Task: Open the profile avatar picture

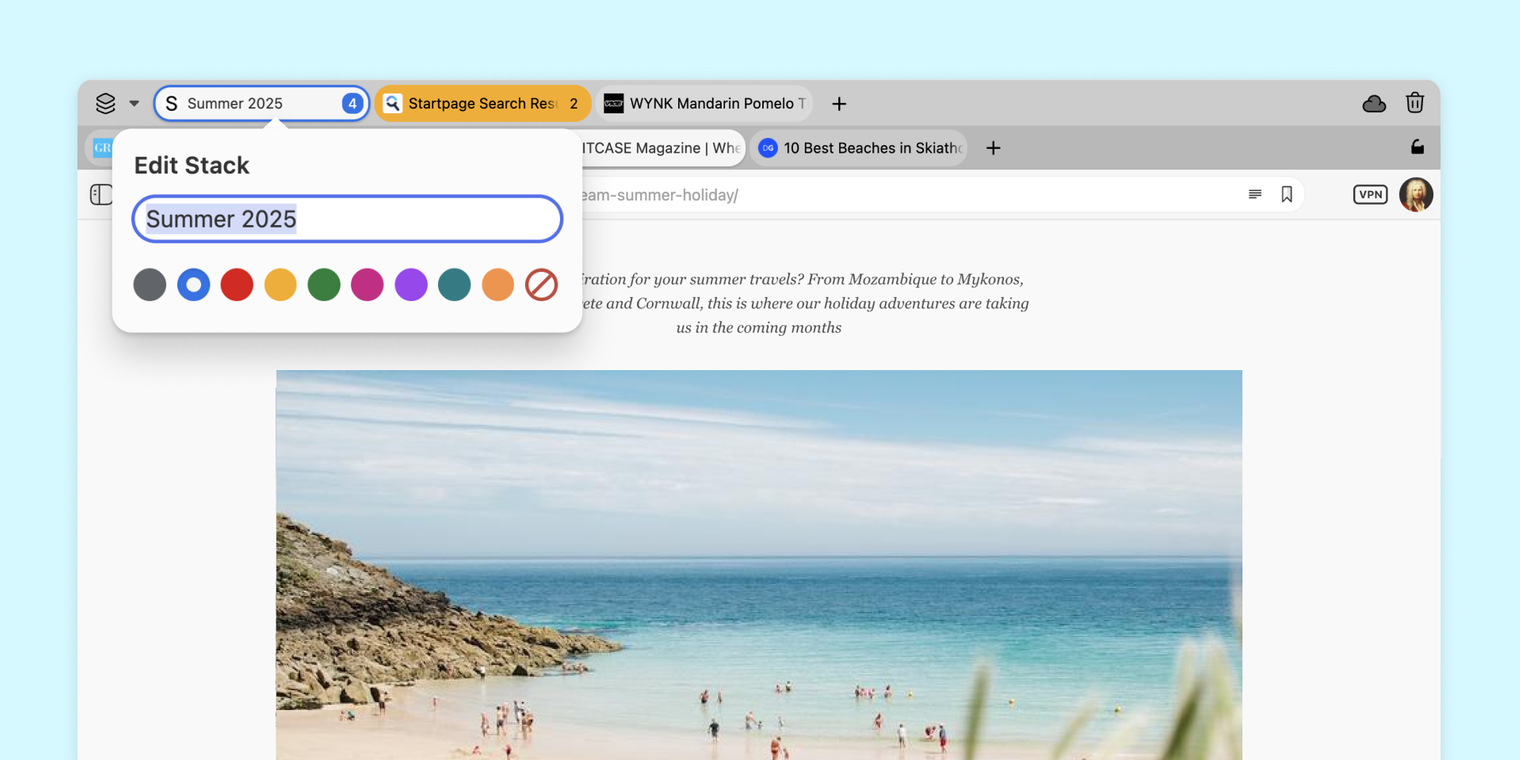Action: tap(1416, 194)
